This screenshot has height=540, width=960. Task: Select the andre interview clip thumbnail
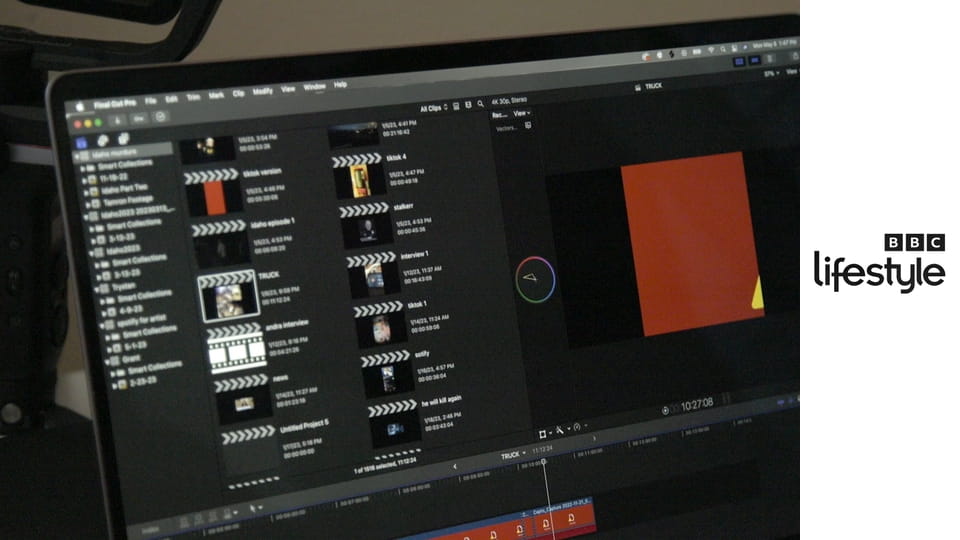[x=236, y=347]
